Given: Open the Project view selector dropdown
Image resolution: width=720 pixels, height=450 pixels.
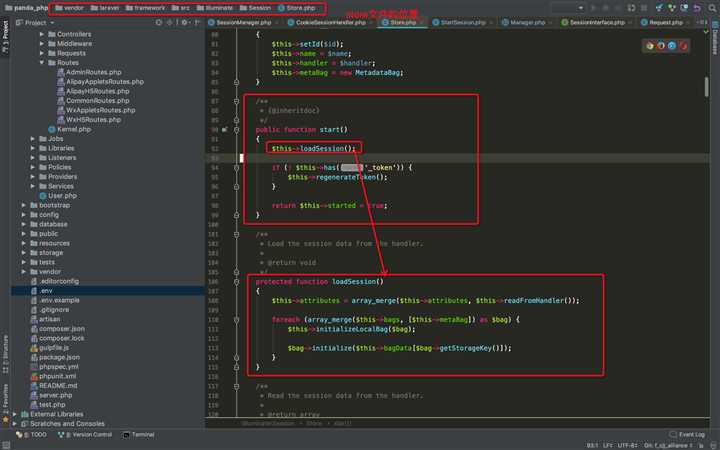Looking at the screenshot, I should [35, 22].
